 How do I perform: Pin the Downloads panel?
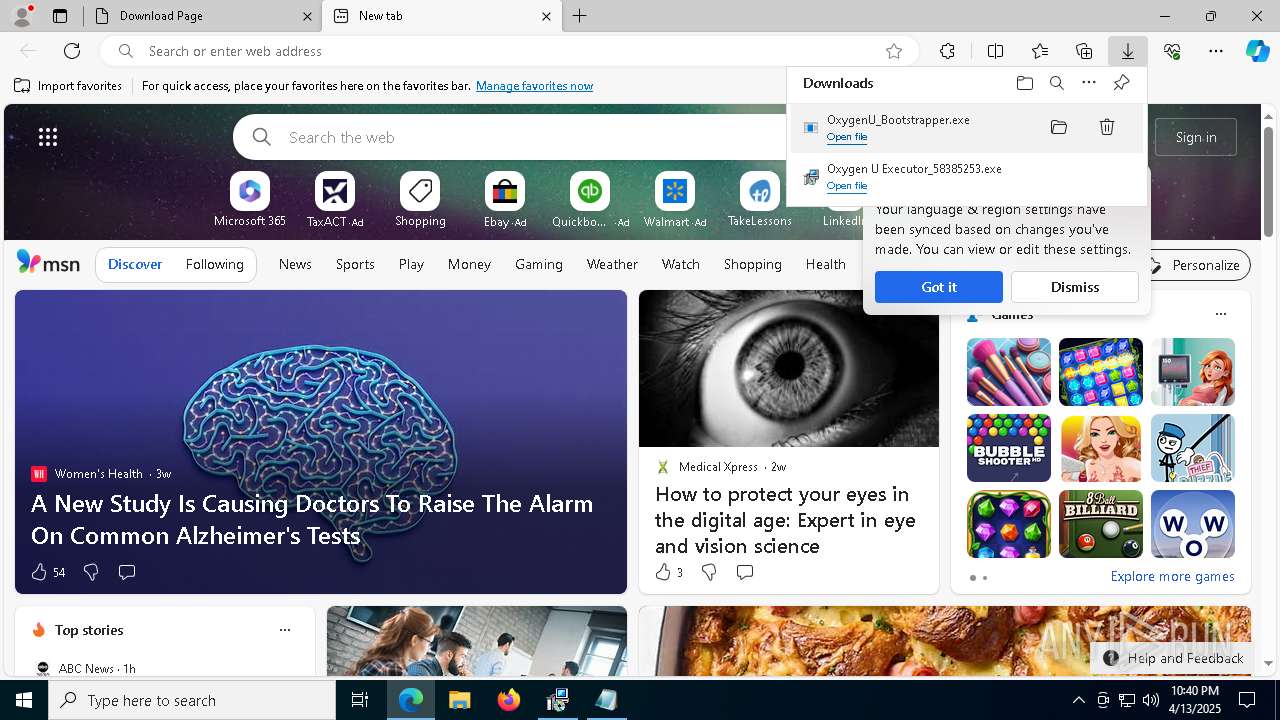(x=1121, y=83)
